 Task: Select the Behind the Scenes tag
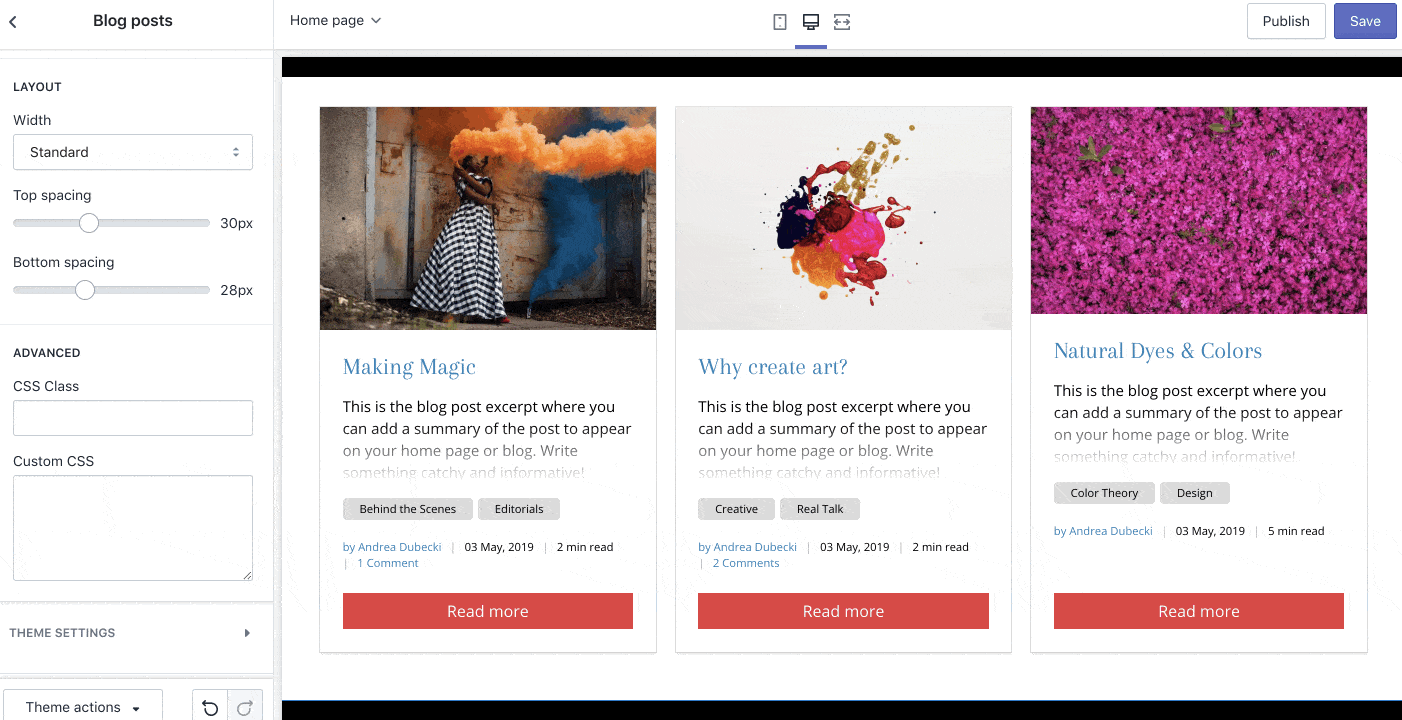click(x=407, y=509)
